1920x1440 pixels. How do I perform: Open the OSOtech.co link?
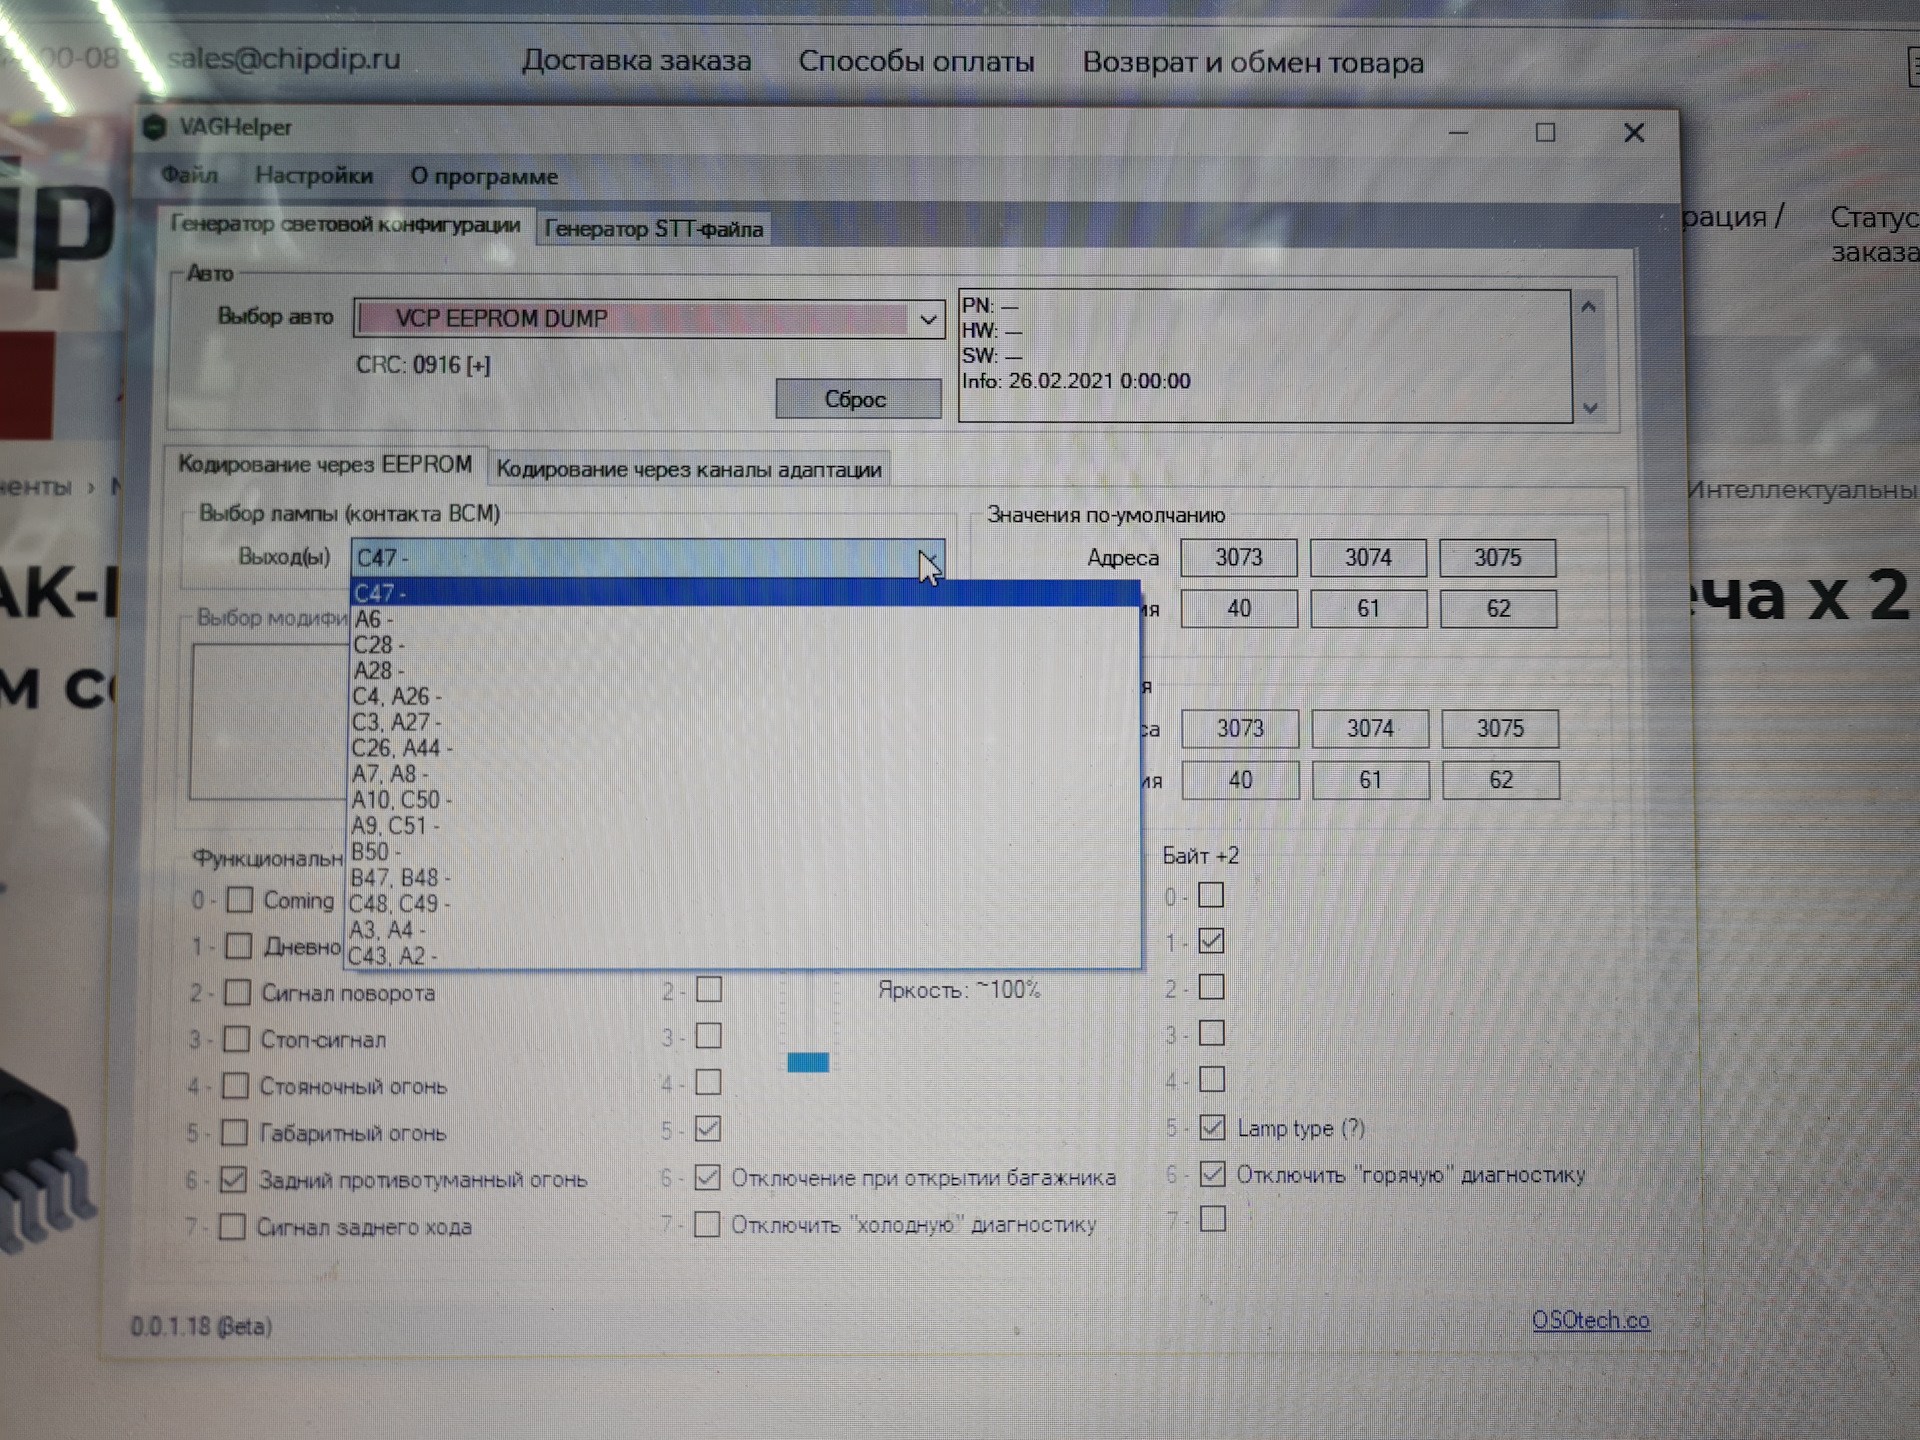point(1590,1320)
